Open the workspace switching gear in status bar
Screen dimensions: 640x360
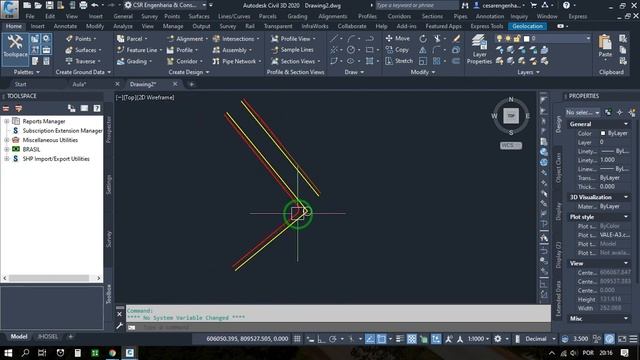pyautogui.click(x=498, y=339)
